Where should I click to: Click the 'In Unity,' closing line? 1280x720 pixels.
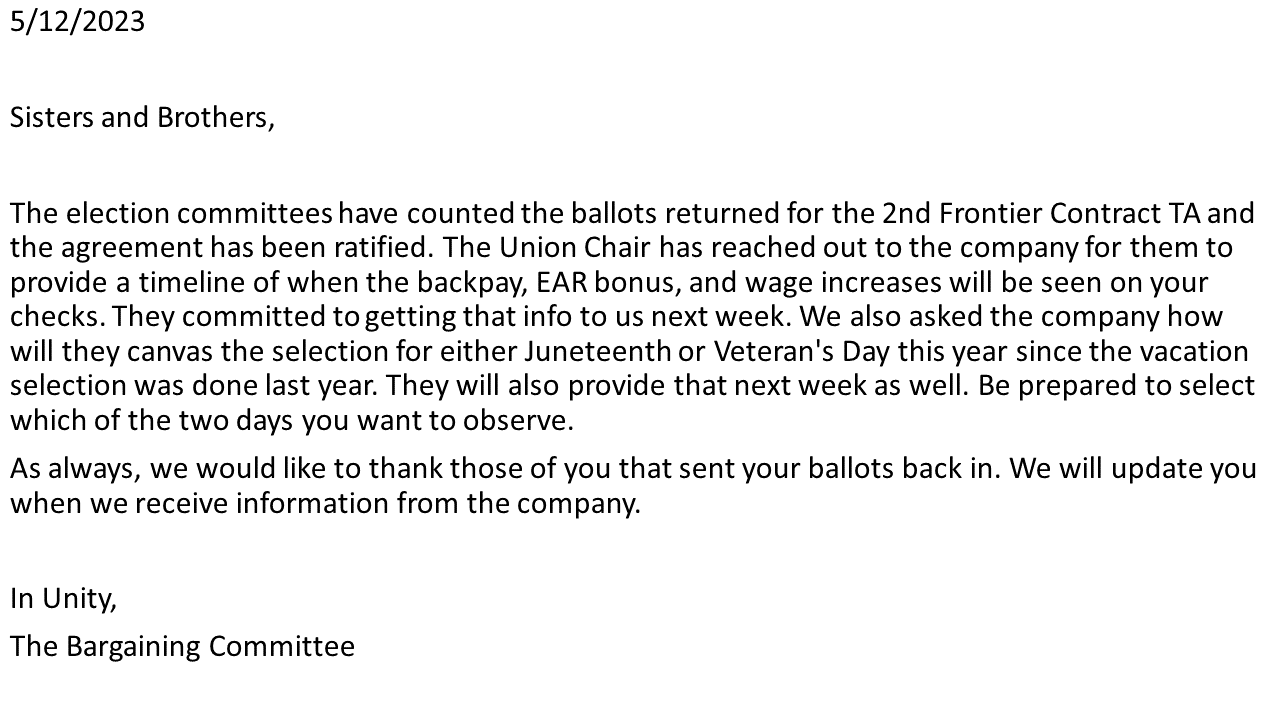pyautogui.click(x=64, y=598)
